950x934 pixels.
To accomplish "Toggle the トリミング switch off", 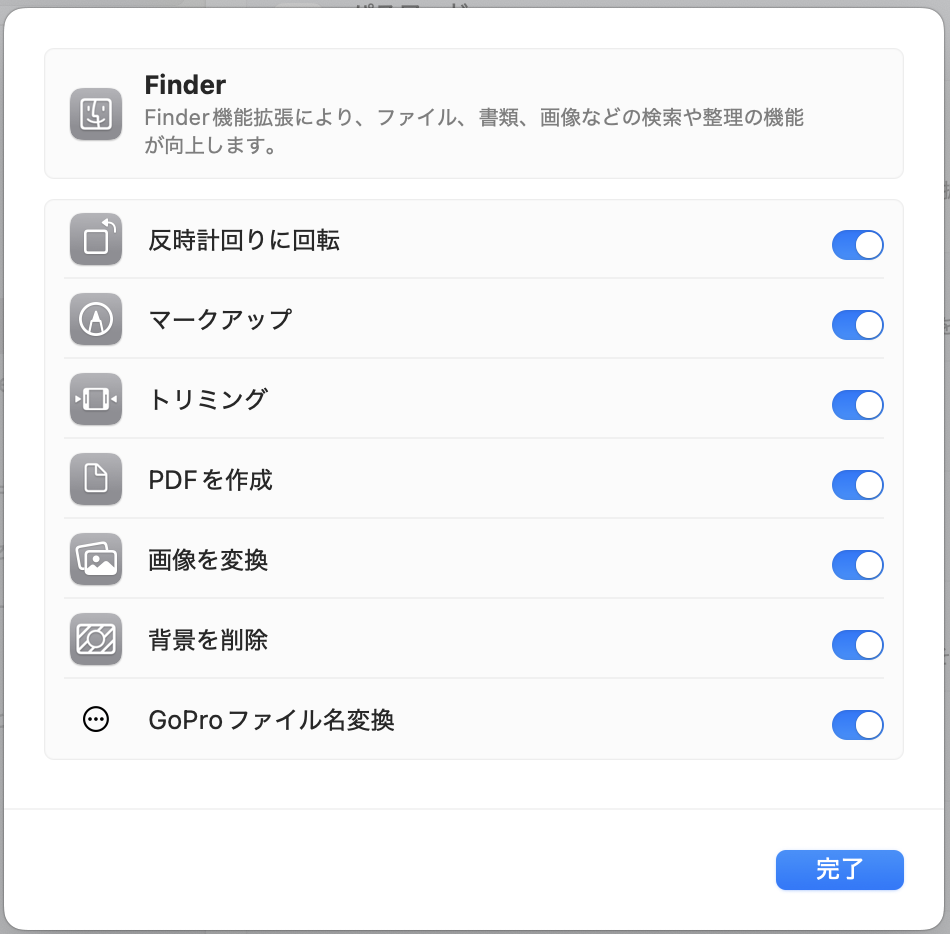I will (857, 405).
